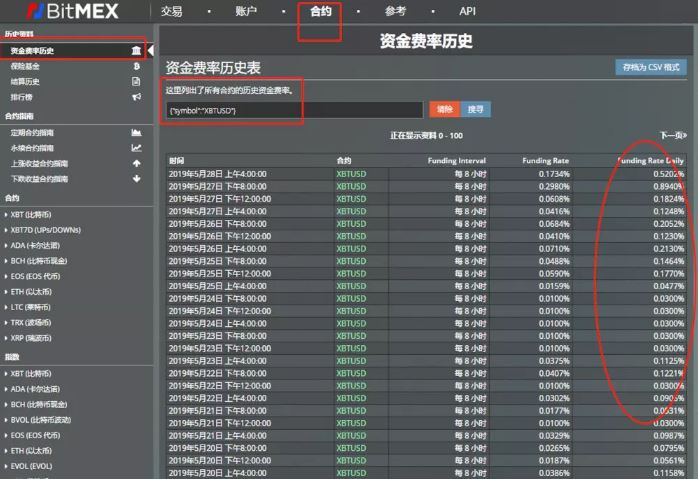Click the BitMEX logo
The width and height of the screenshot is (698, 479).
(x=73, y=11)
